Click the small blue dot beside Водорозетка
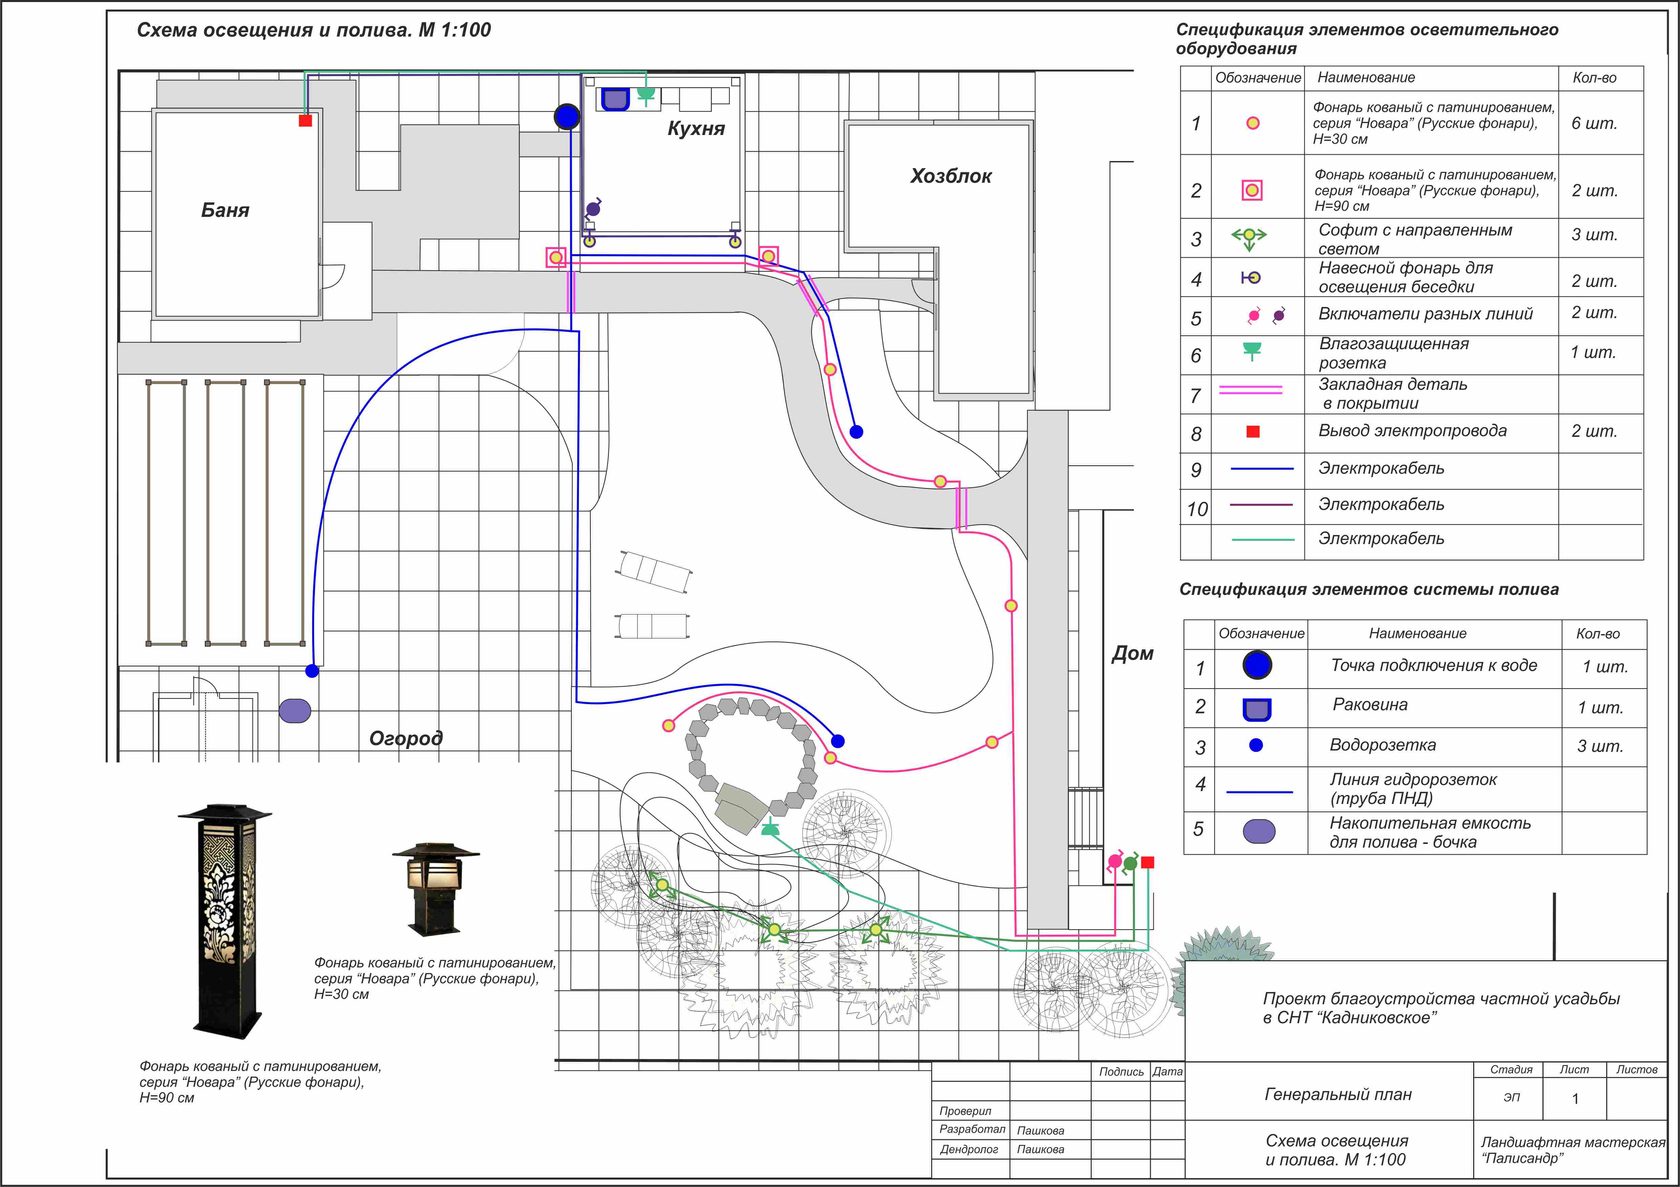This screenshot has height=1187, width=1680. [1256, 745]
